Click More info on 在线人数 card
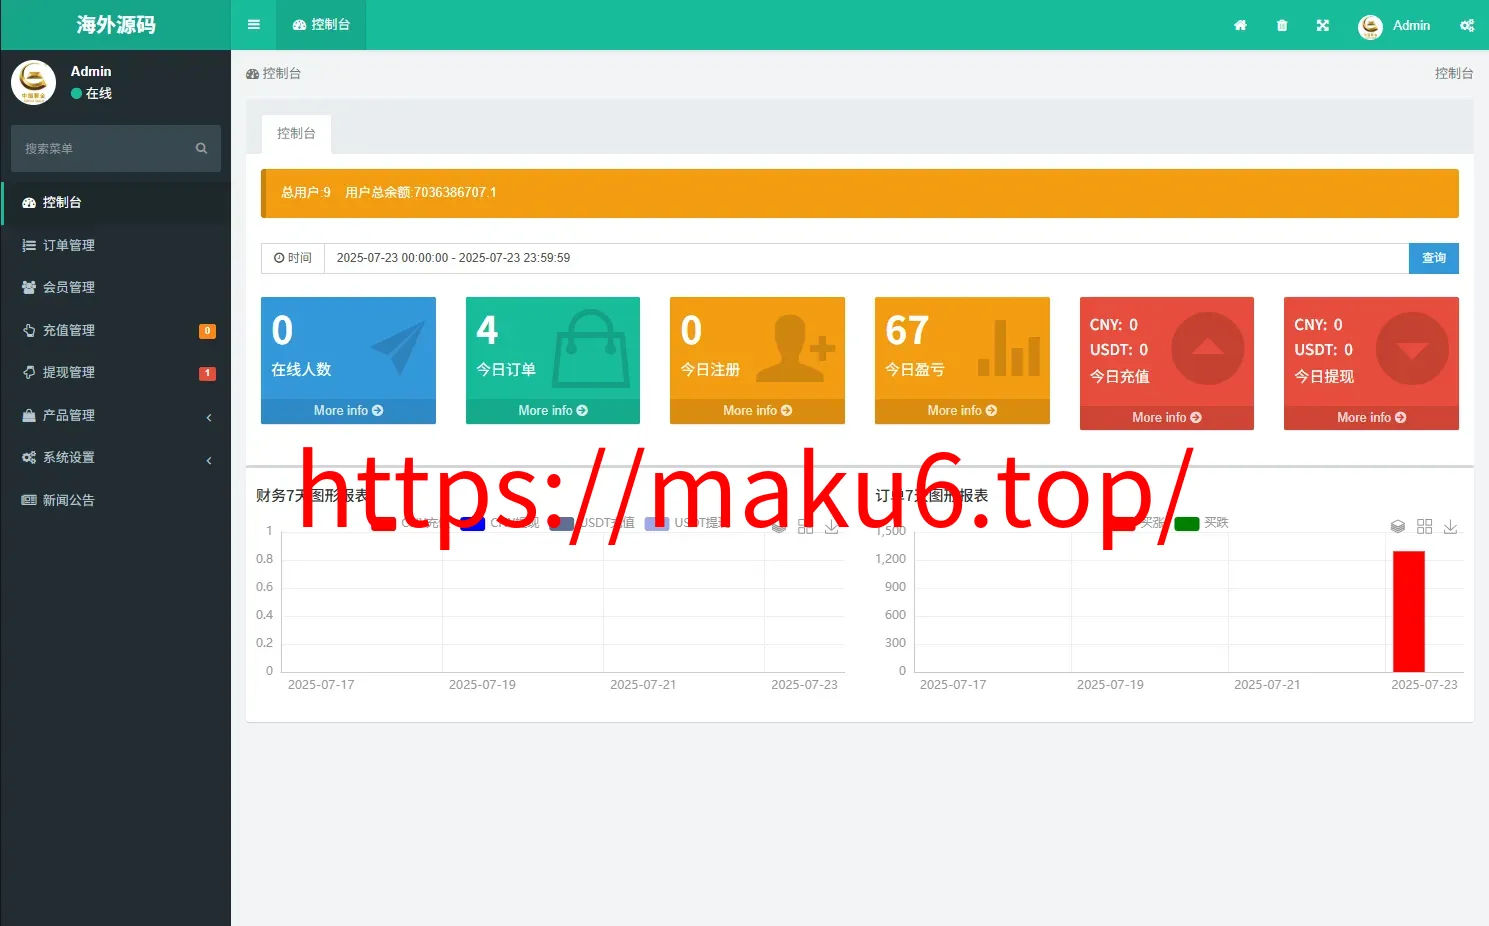This screenshot has height=926, width=1489. click(348, 411)
